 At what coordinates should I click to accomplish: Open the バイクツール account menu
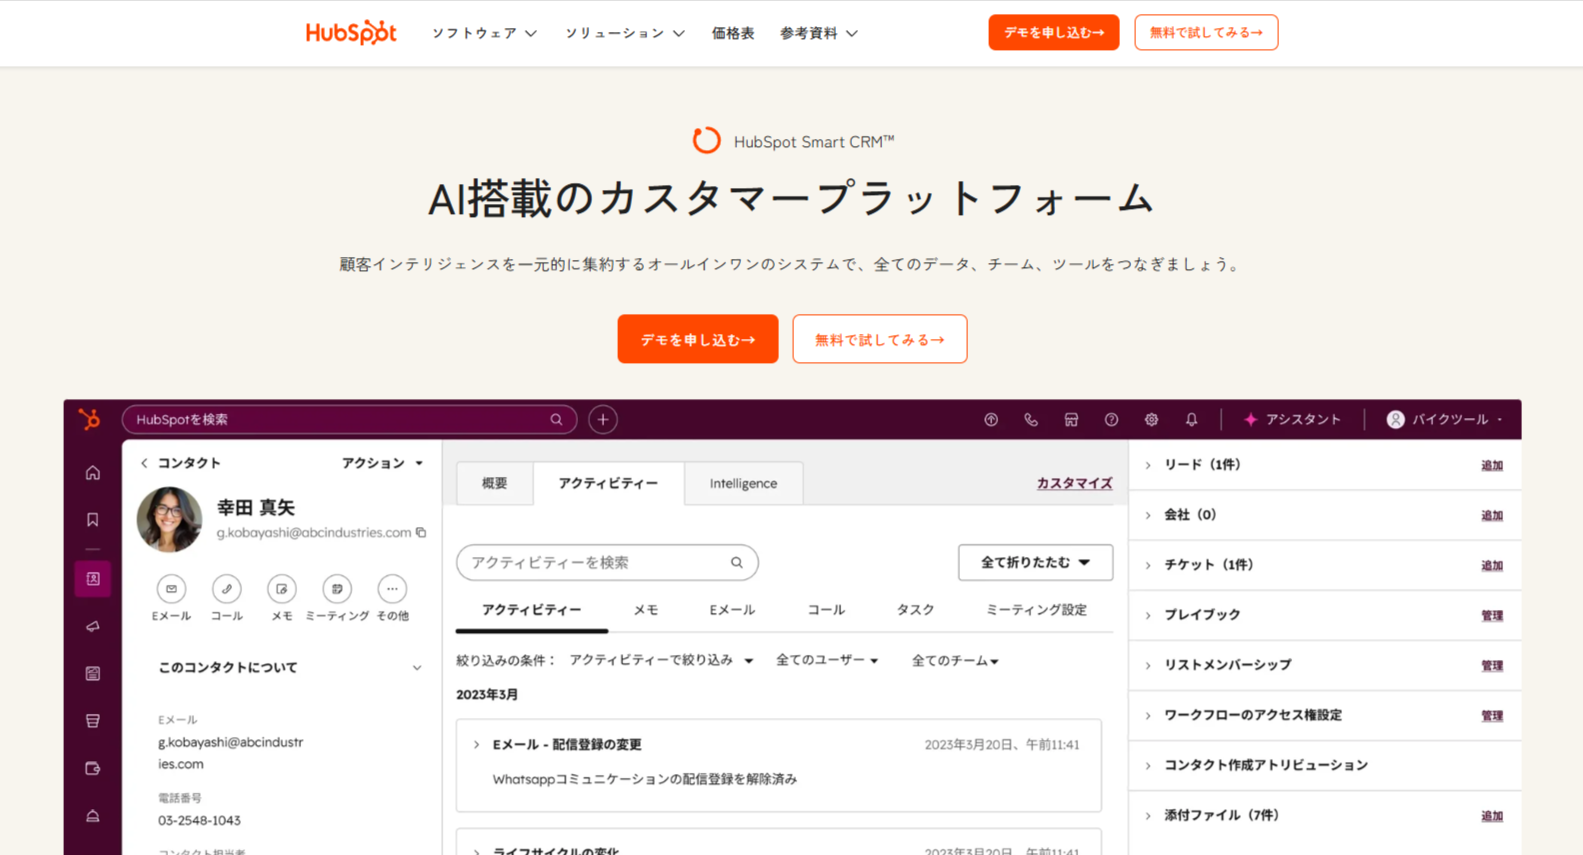click(1444, 420)
